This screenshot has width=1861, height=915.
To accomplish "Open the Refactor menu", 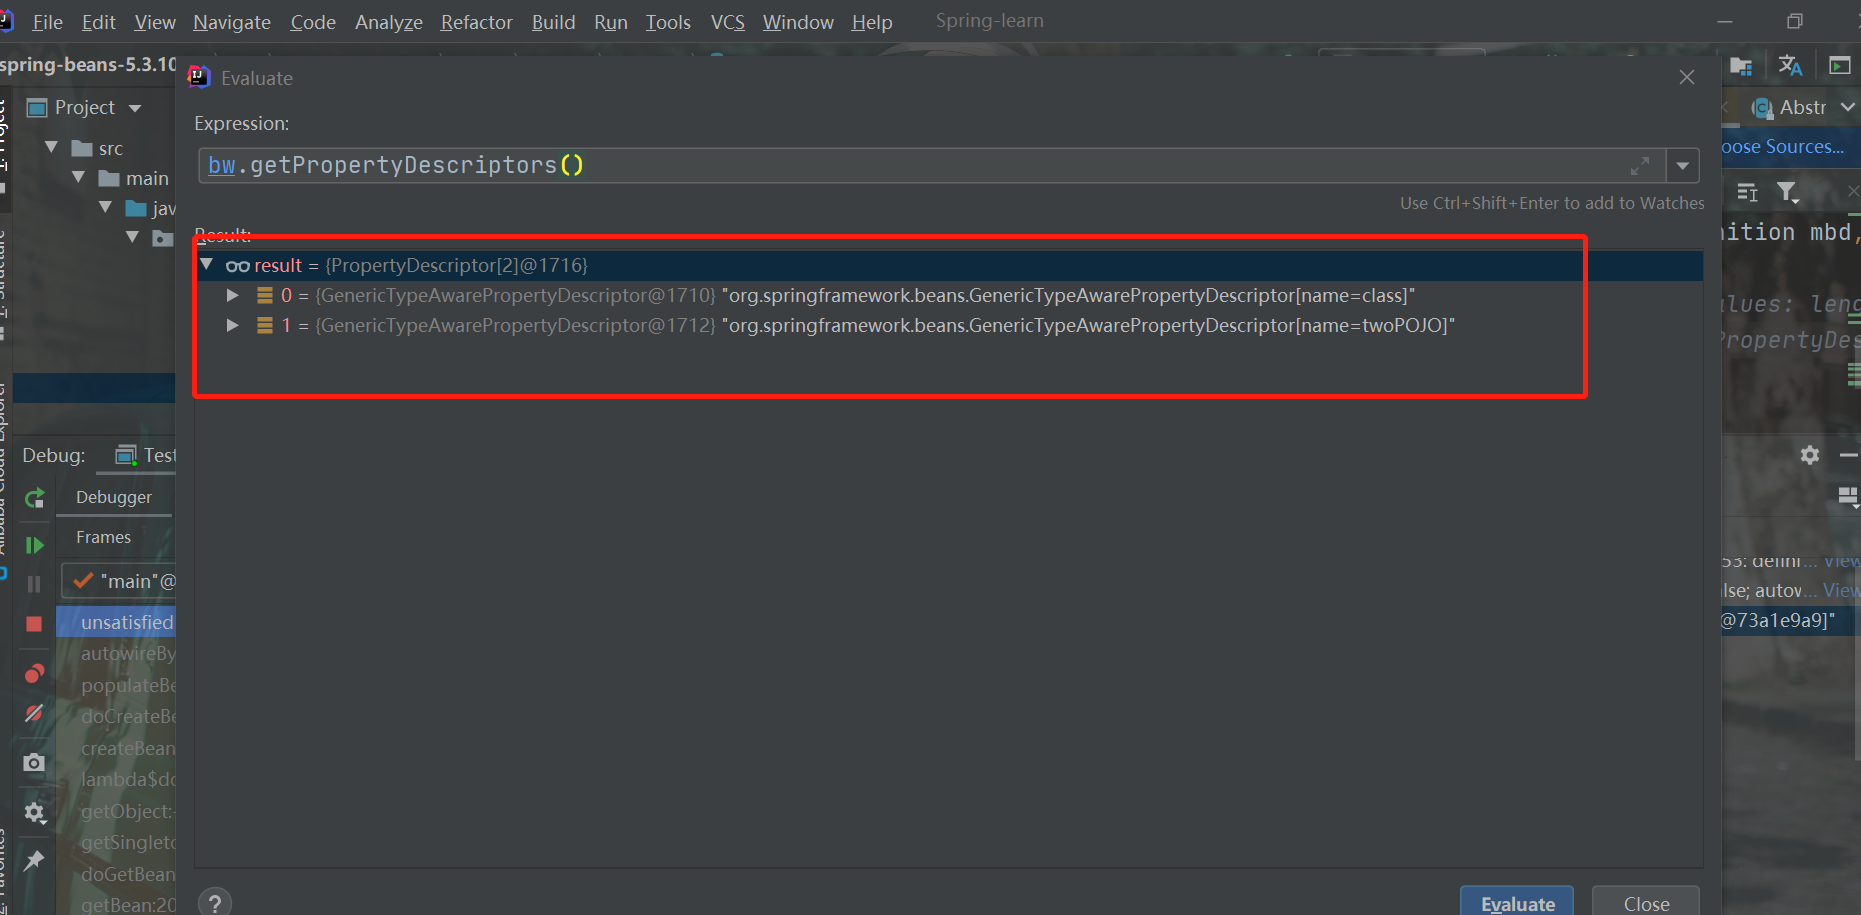I will 477,22.
